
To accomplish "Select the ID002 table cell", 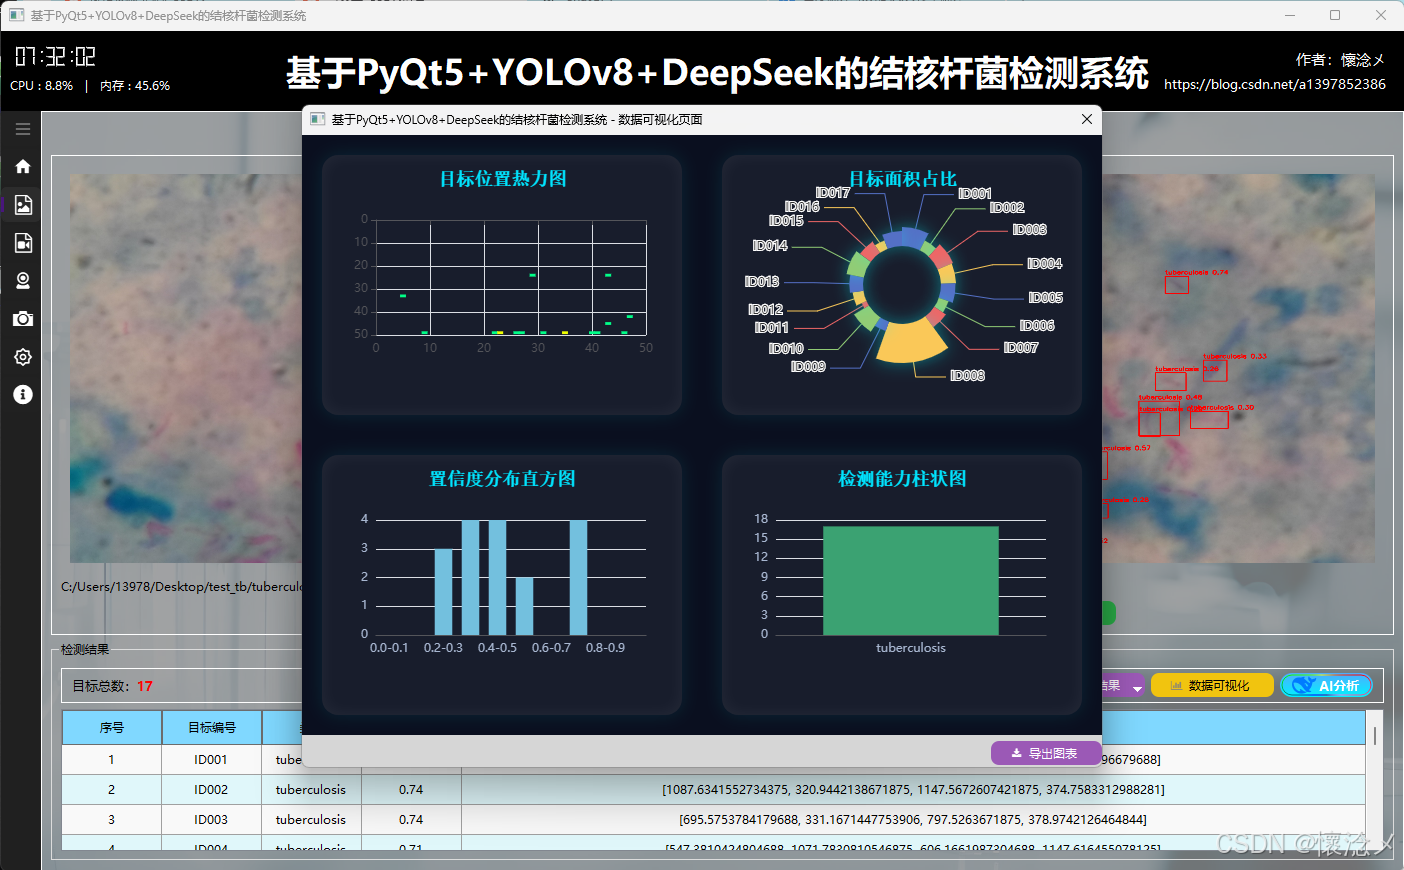I will pyautogui.click(x=211, y=789).
